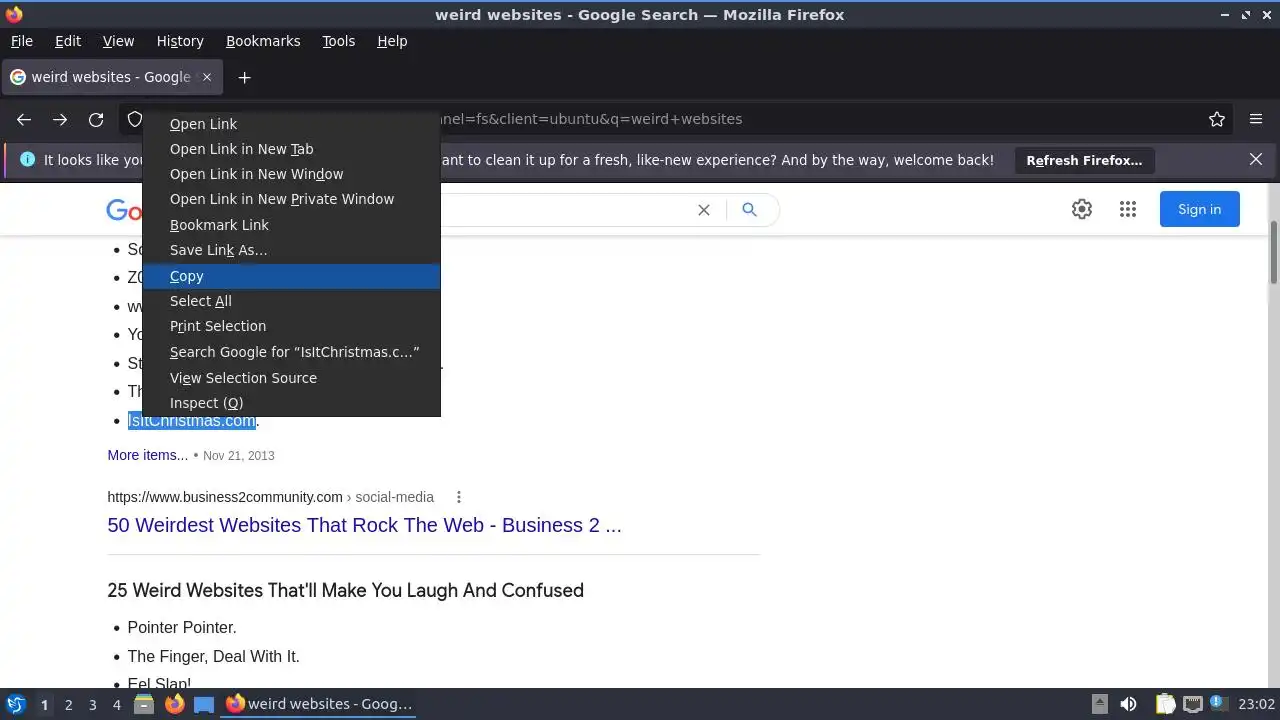This screenshot has width=1280, height=720.
Task: Choose Open Link in New Tab
Action: (x=291, y=149)
